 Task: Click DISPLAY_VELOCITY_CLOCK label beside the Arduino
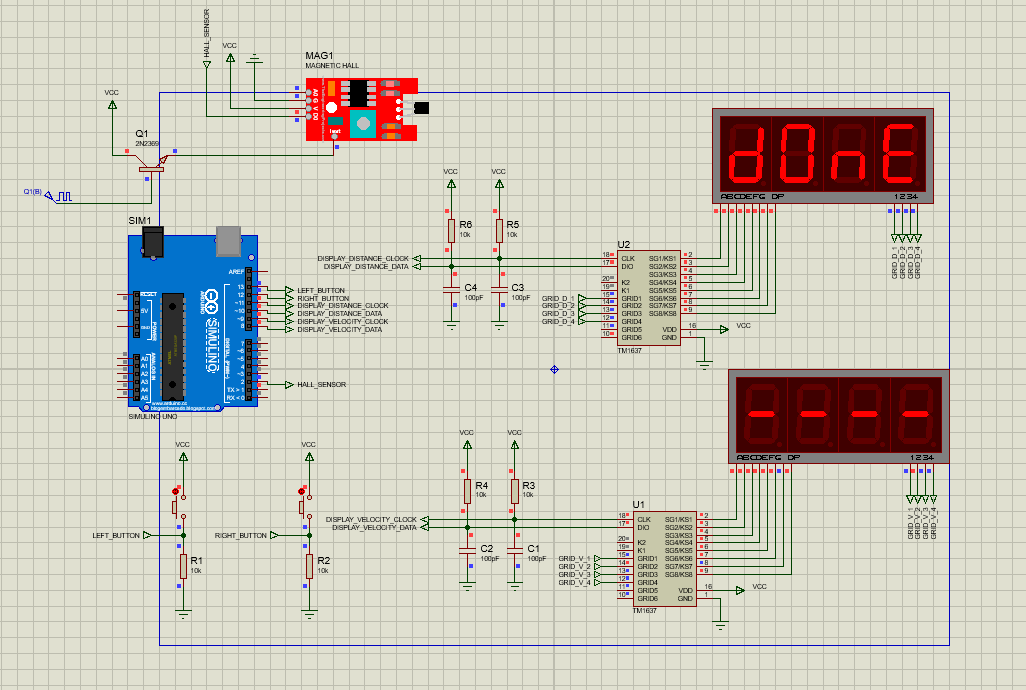(x=343, y=322)
